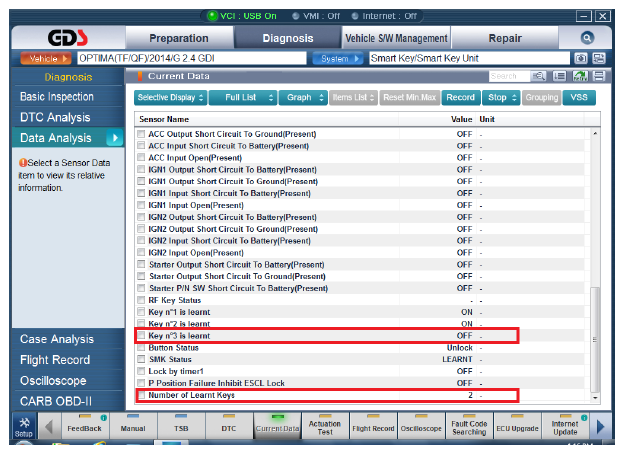Screen dimensions: 624x454
Task: Click the sensor list scroll up arrow
Action: (x=595, y=133)
